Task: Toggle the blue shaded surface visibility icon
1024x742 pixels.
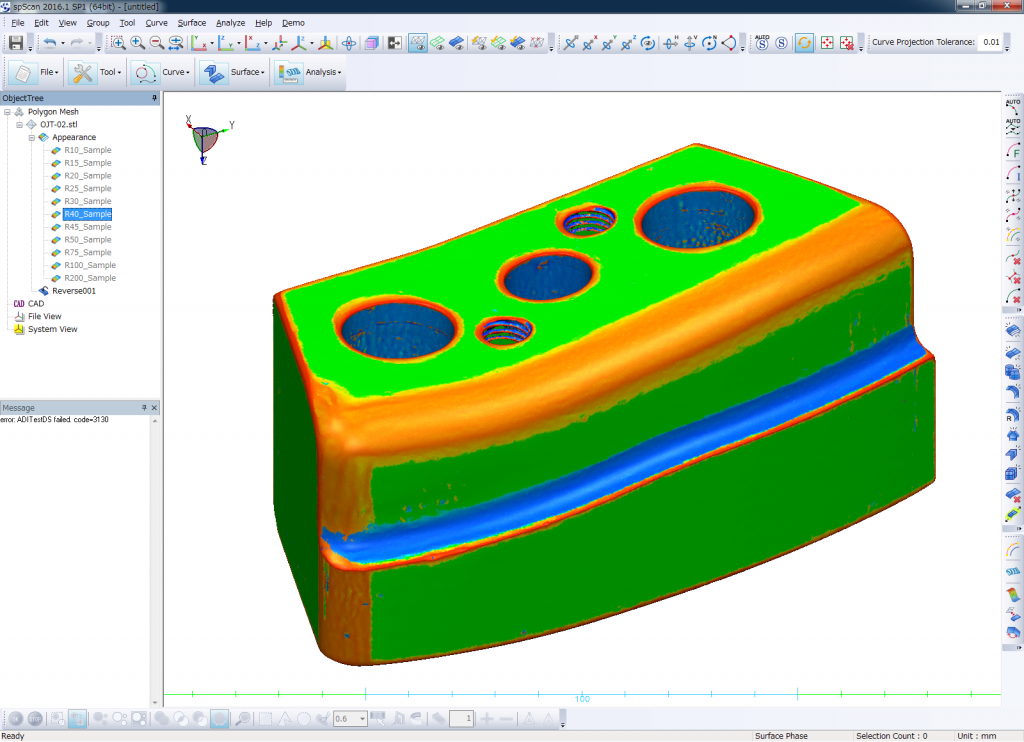Action: [456, 43]
